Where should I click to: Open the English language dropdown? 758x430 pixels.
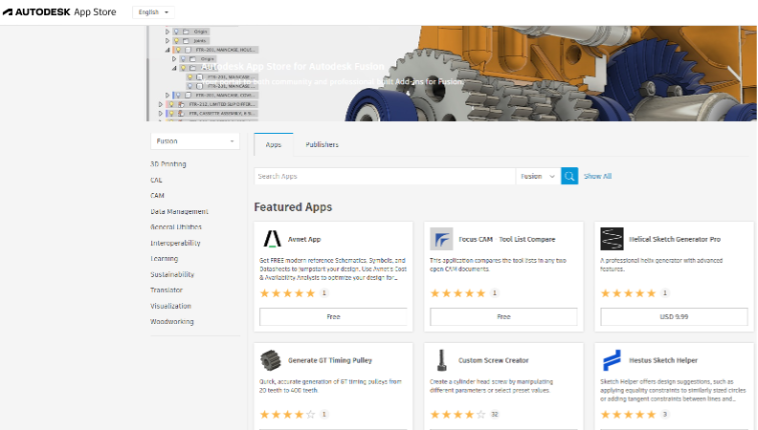click(x=153, y=12)
